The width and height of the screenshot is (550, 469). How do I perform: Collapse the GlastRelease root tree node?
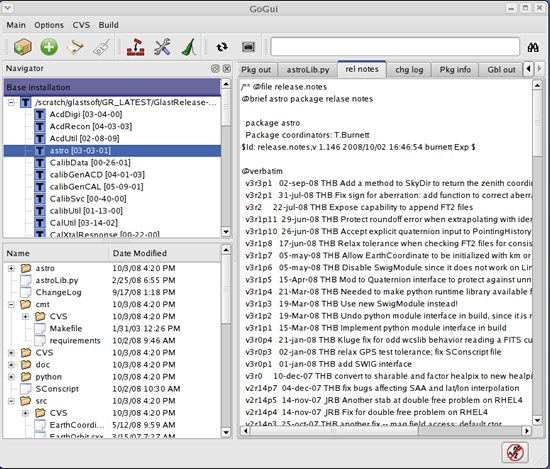pyautogui.click(x=11, y=102)
